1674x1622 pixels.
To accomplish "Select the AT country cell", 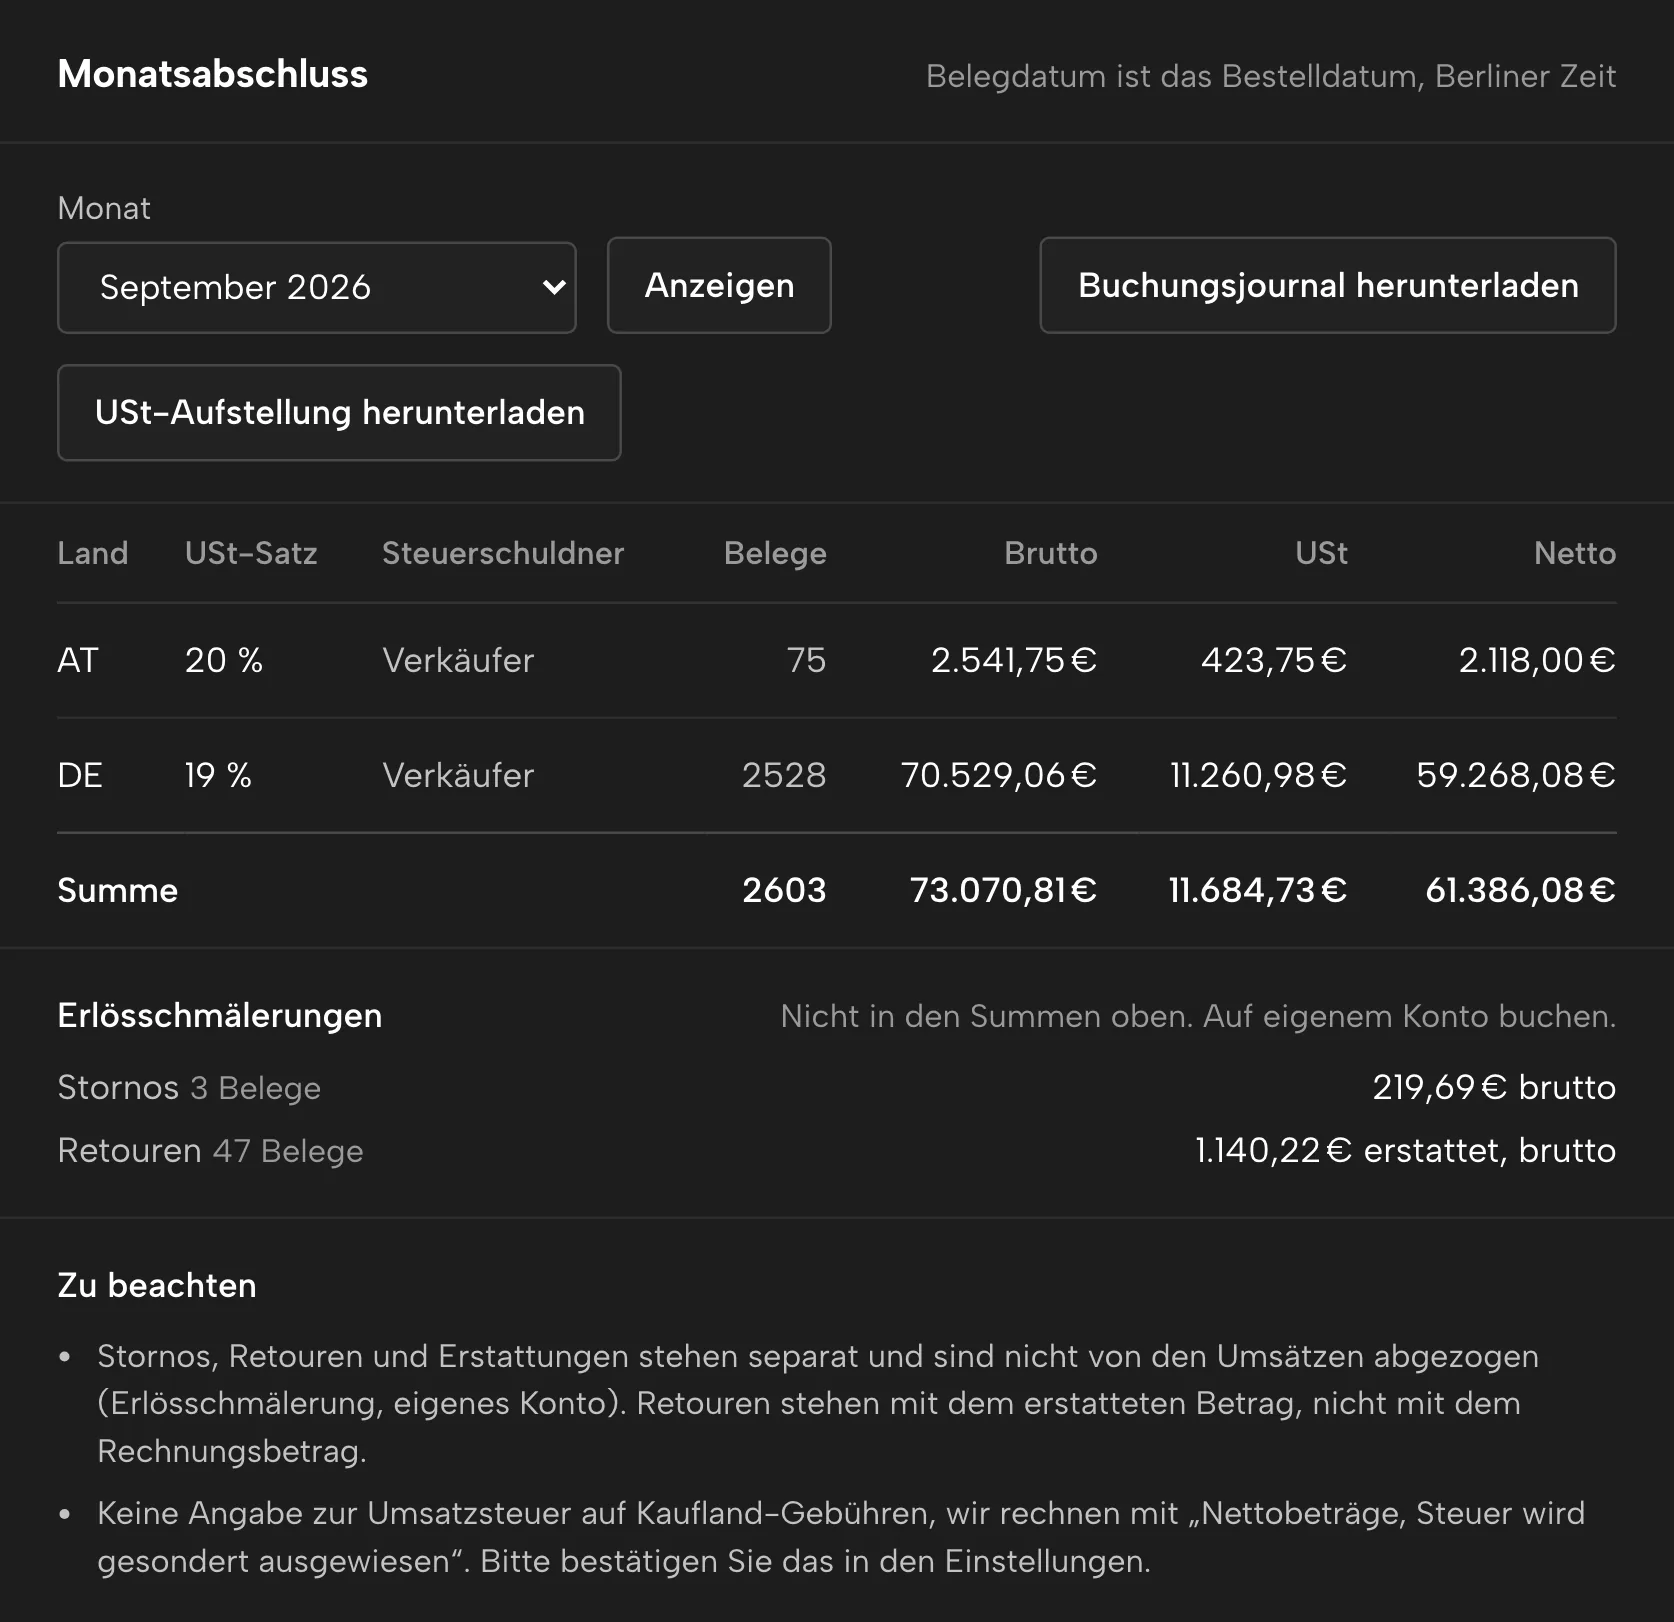I will [78, 660].
